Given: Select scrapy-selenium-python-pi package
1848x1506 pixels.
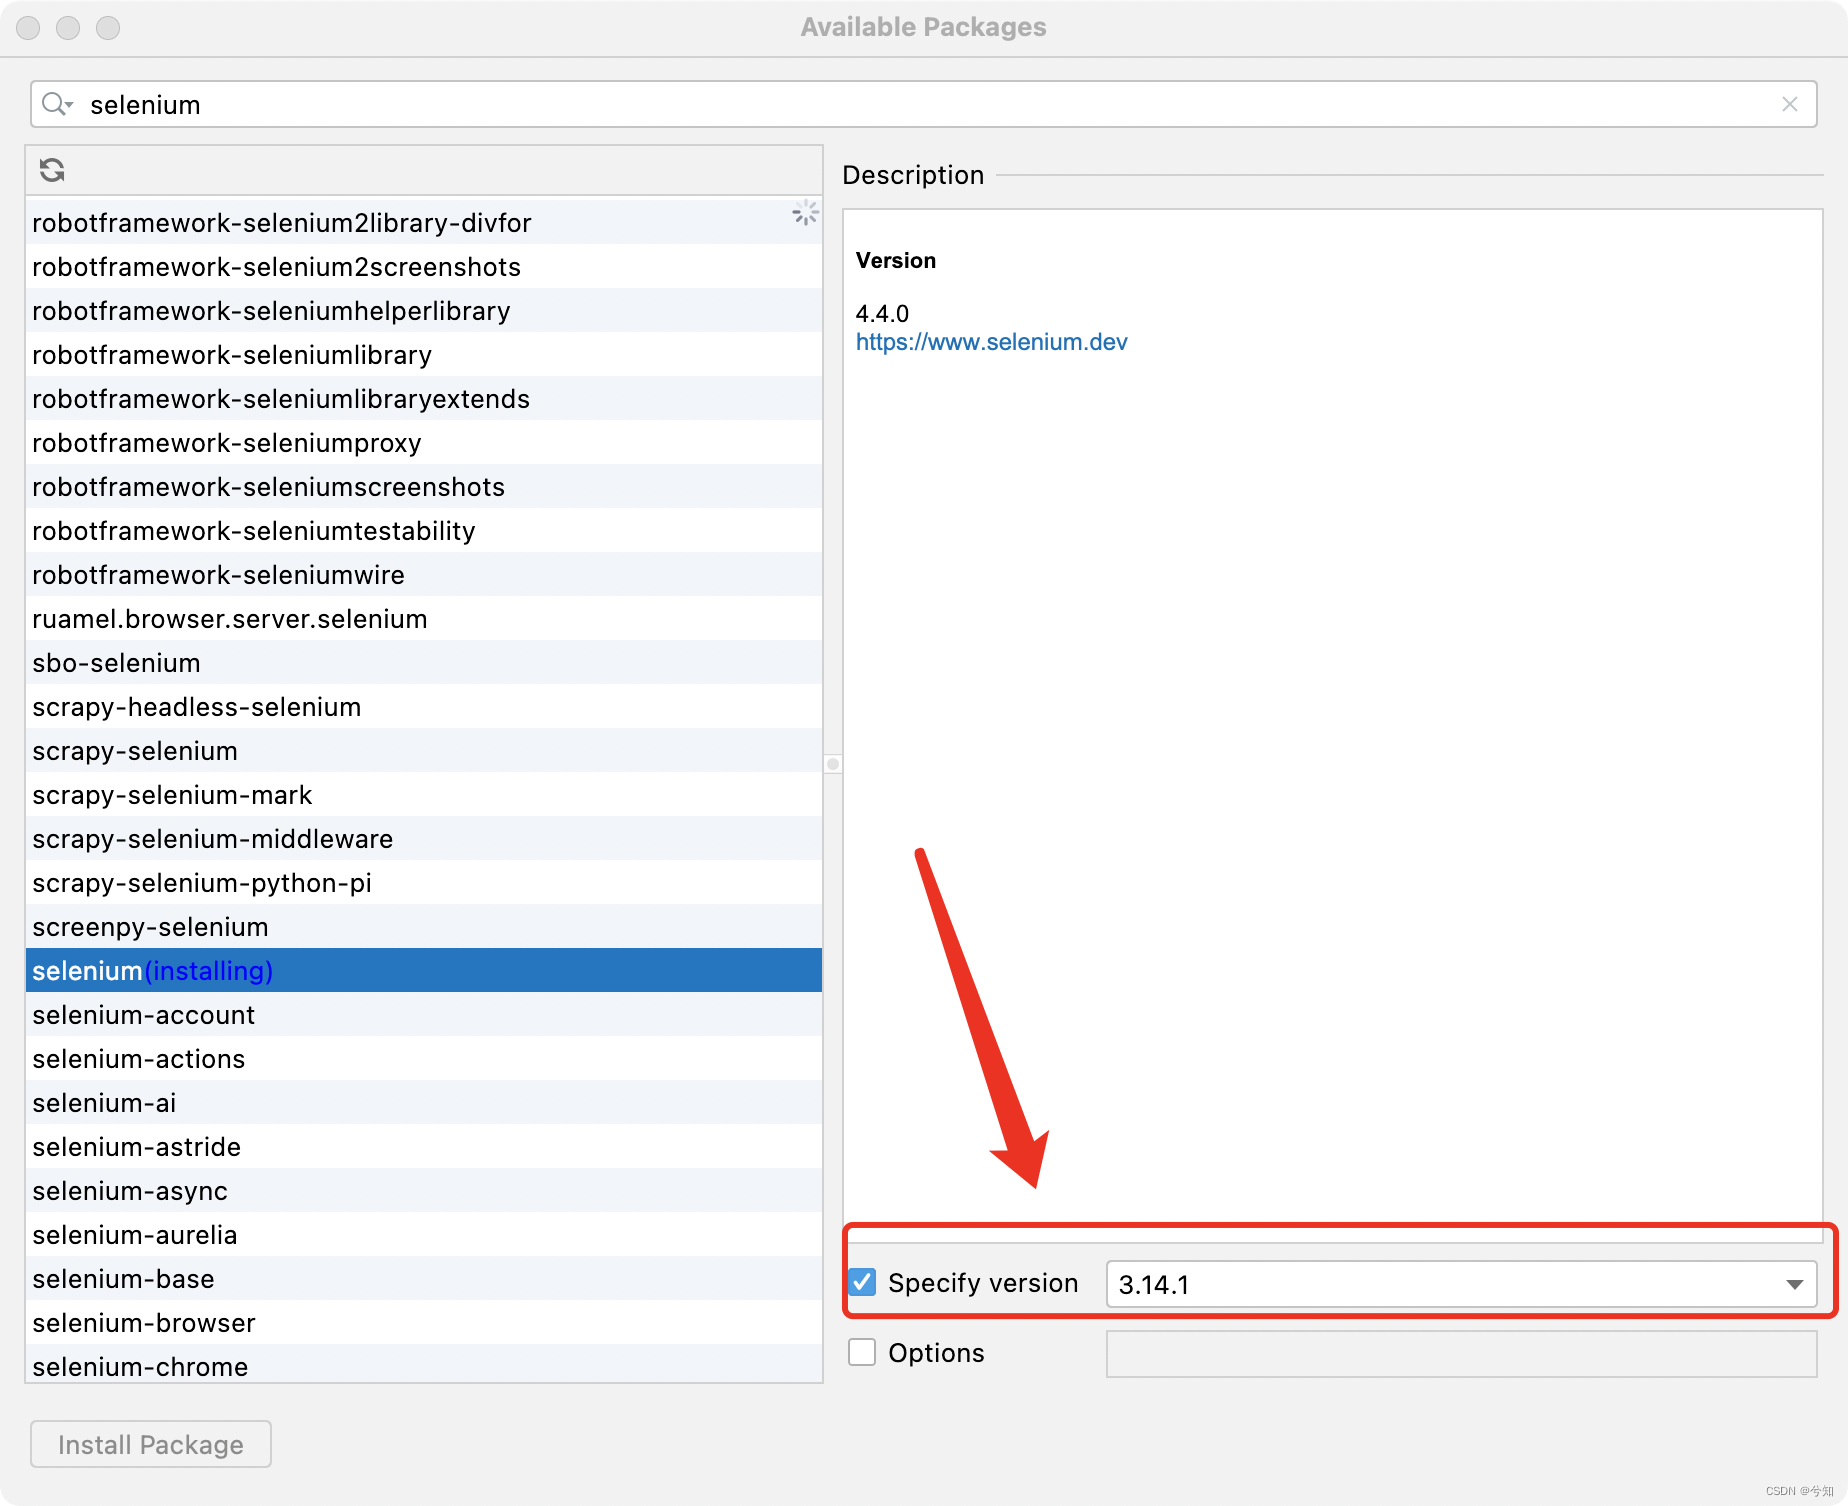Looking at the screenshot, I should pos(424,882).
